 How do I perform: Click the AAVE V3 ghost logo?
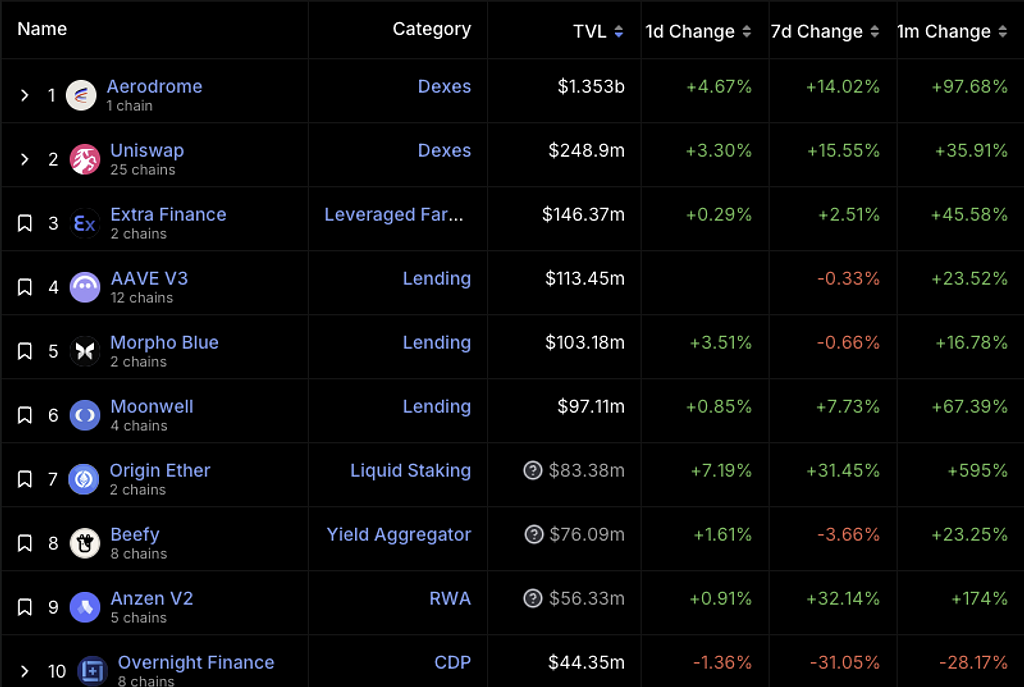point(85,287)
